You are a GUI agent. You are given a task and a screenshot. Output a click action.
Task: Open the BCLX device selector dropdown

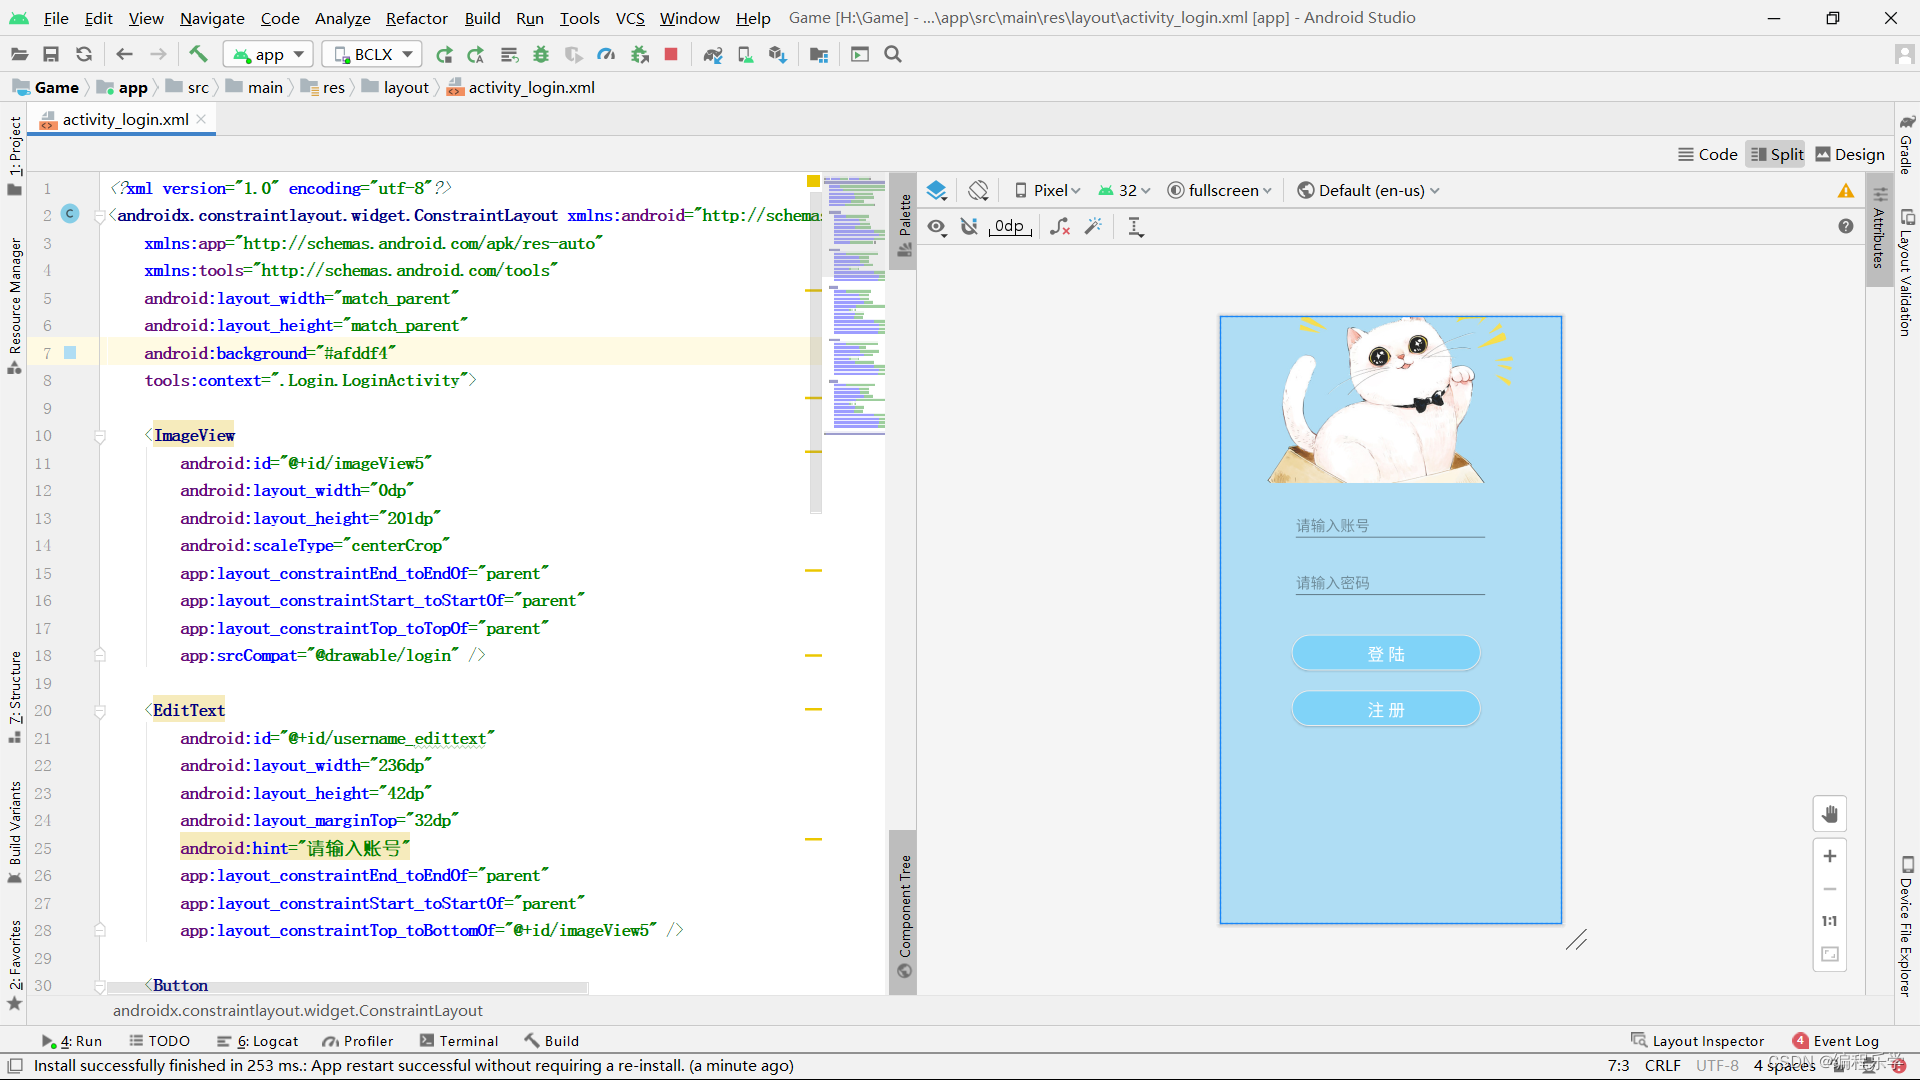click(372, 54)
